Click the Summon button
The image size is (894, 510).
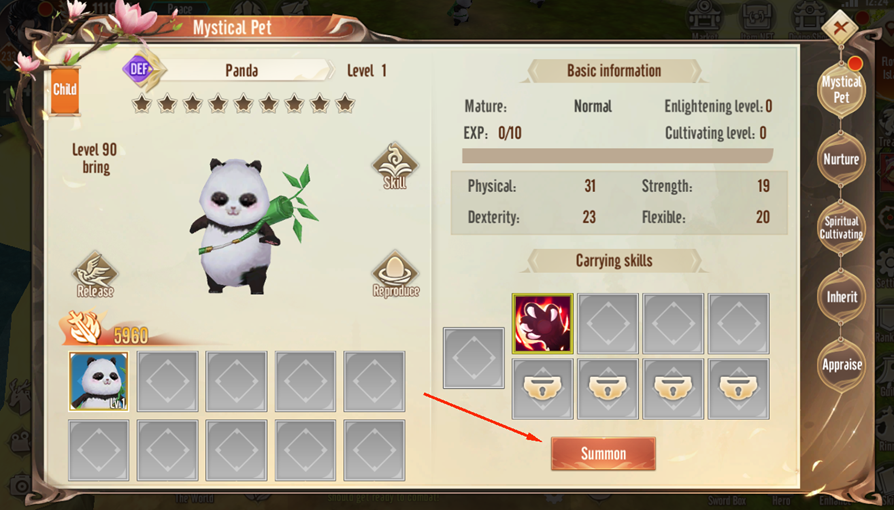[x=603, y=454]
